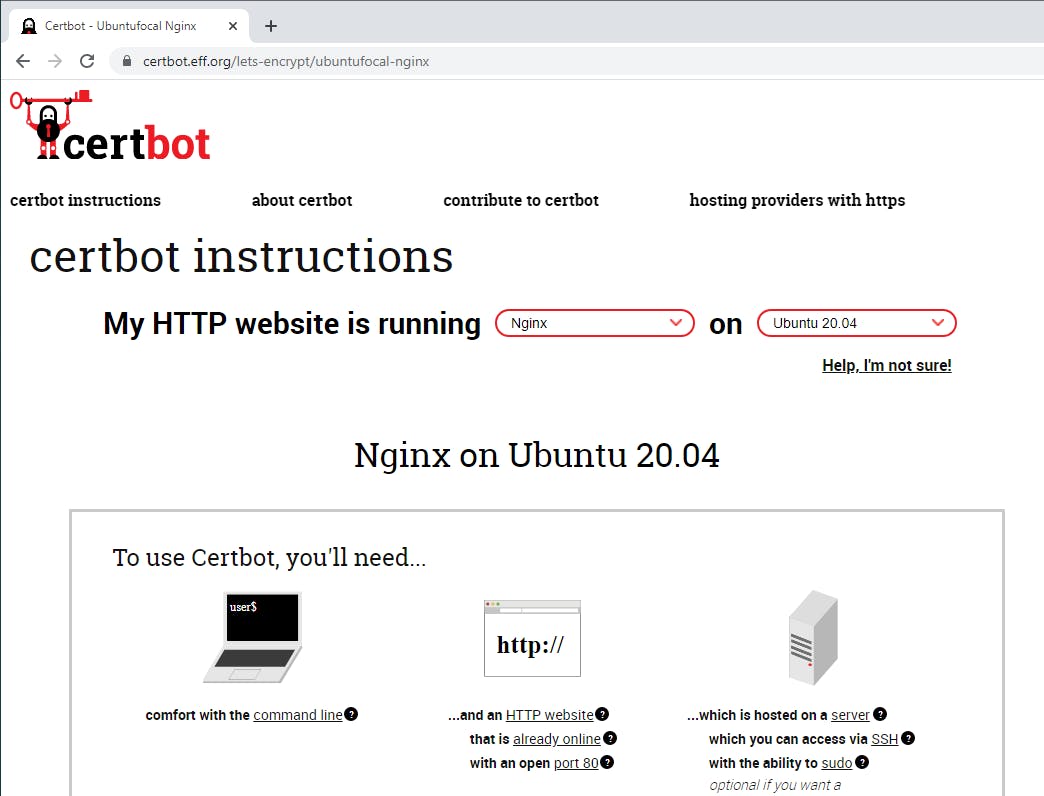Click the Help, I'm not sure! link

click(886, 365)
